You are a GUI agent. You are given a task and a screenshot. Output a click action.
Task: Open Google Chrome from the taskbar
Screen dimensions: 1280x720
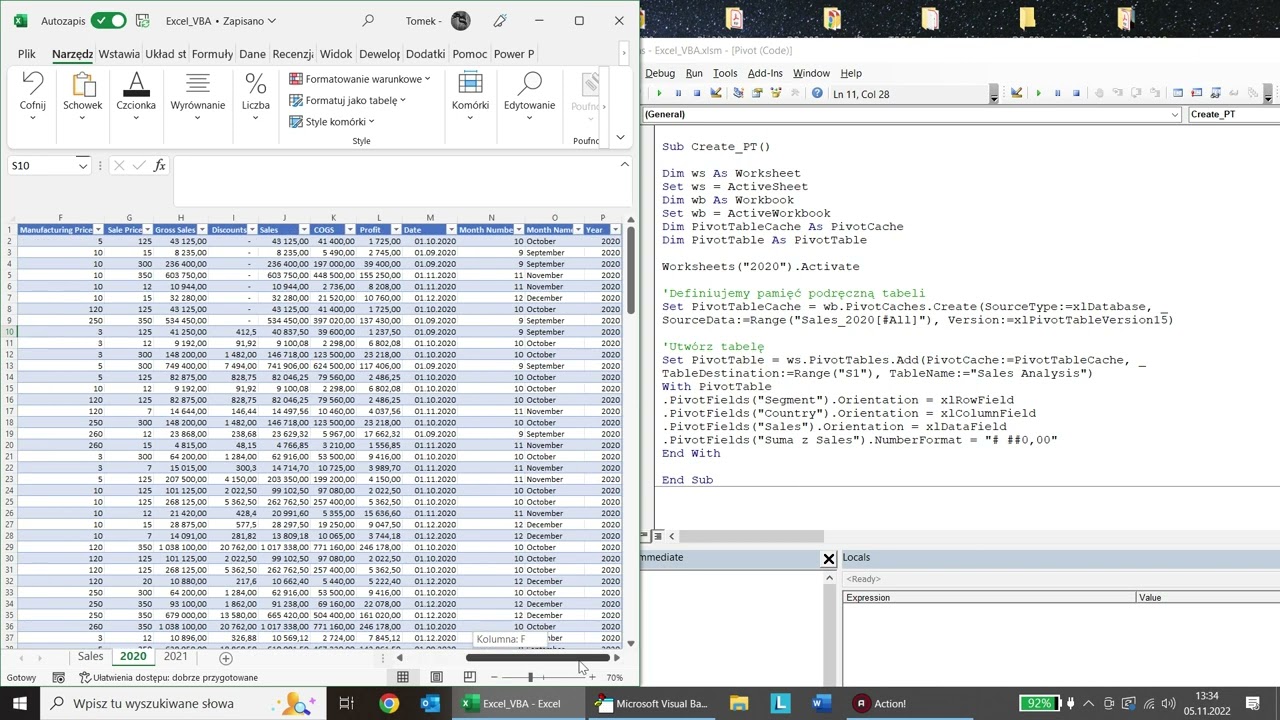coord(388,703)
